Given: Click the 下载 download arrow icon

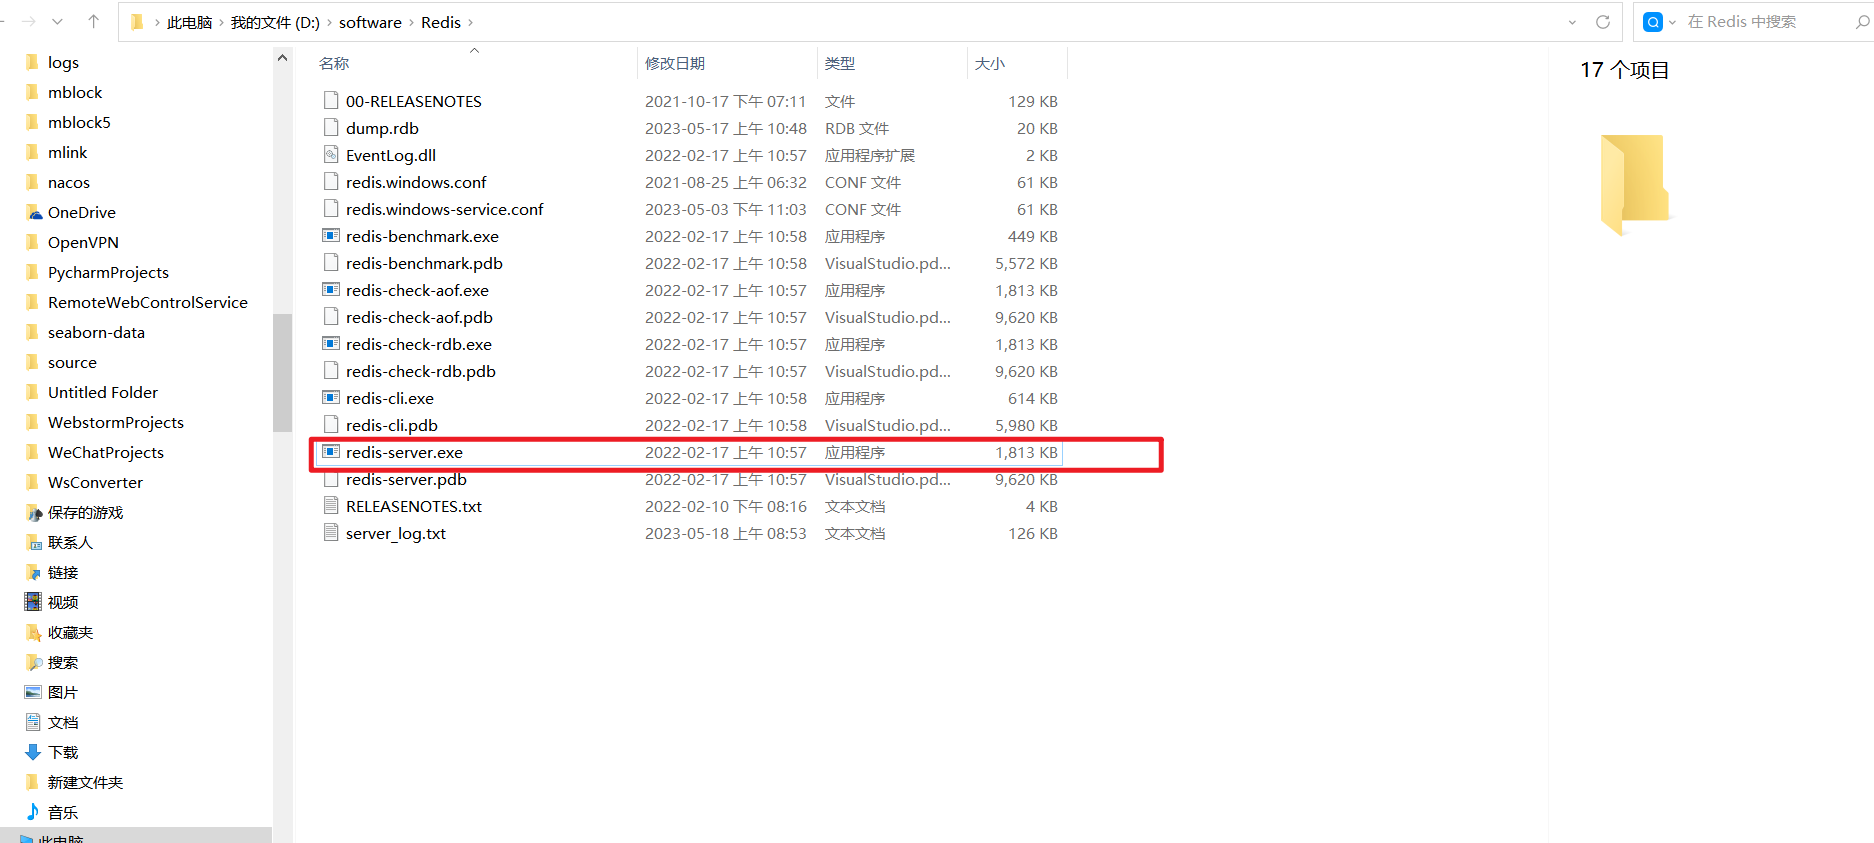Looking at the screenshot, I should tap(33, 752).
